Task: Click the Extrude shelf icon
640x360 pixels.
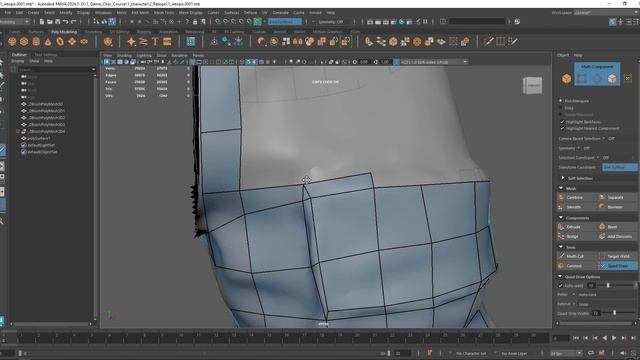Action: tap(369, 42)
